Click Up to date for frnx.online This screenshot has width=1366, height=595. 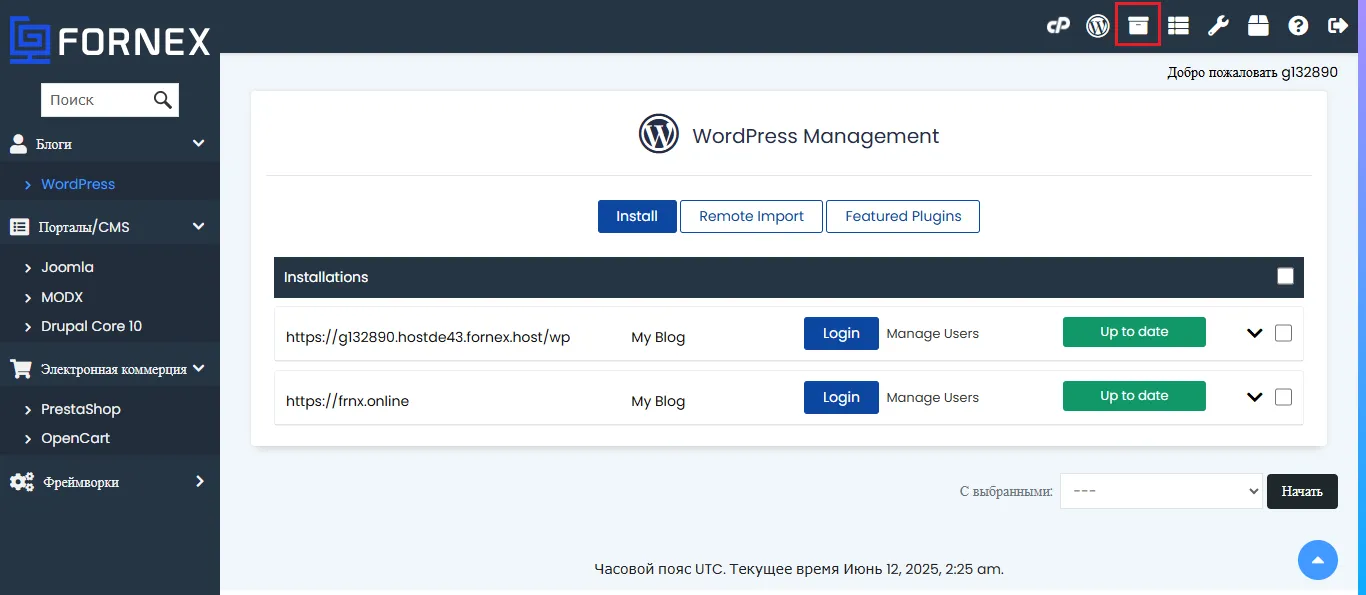click(x=1134, y=396)
